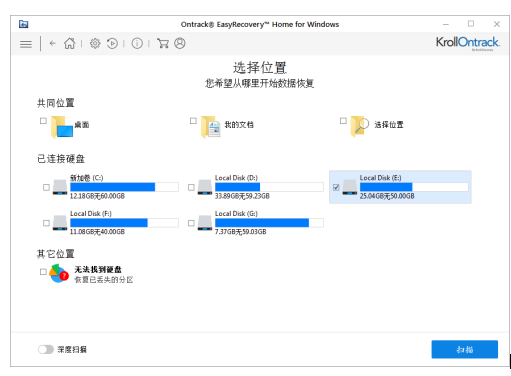This screenshot has height=376, width=511.
Task: Go back with the arrow icon
Action: [52, 43]
